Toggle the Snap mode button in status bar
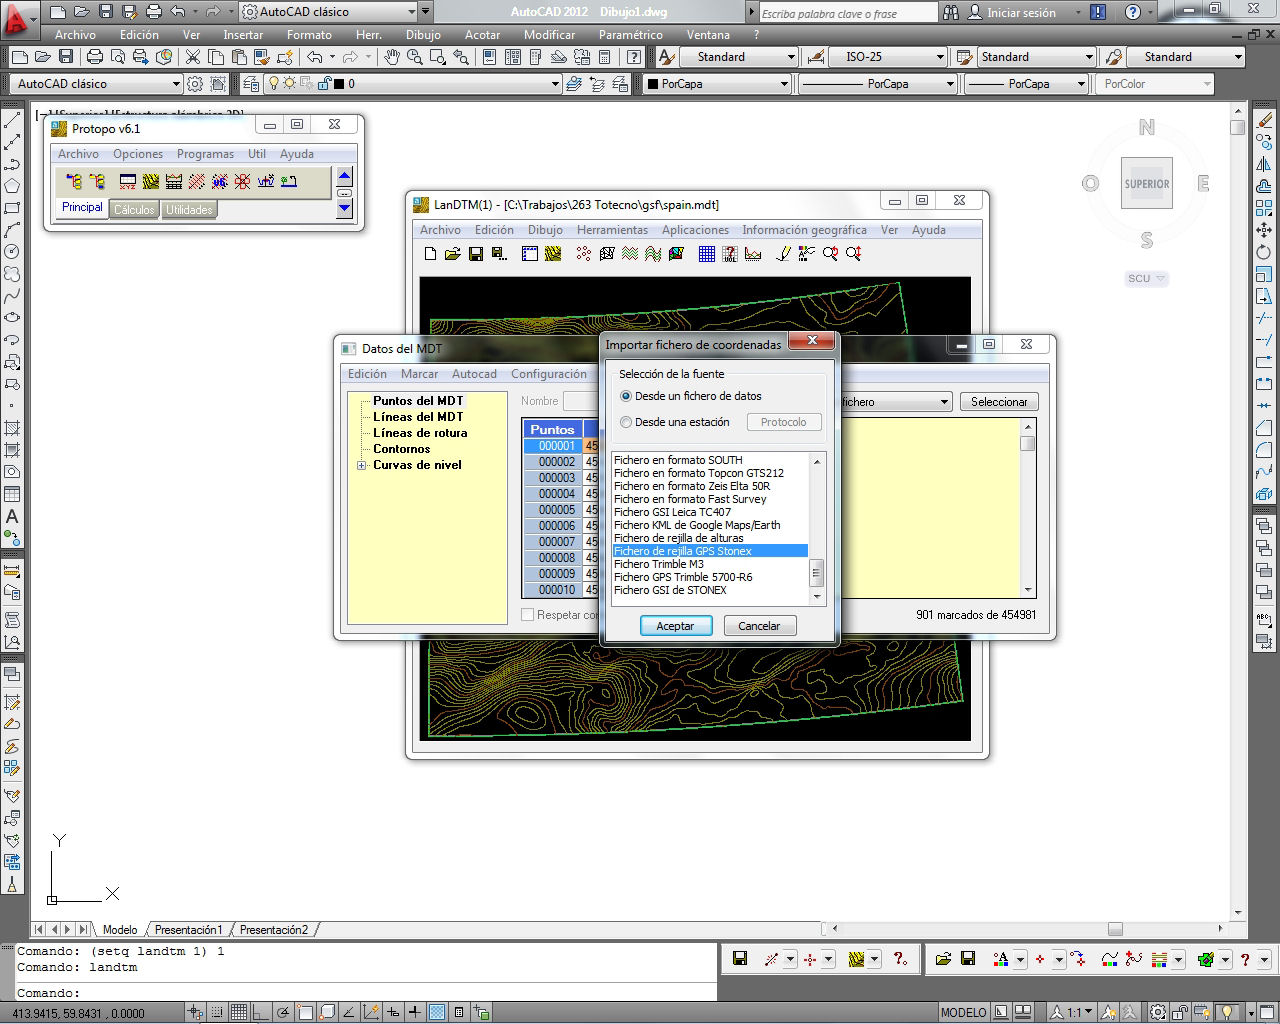 (x=218, y=1012)
